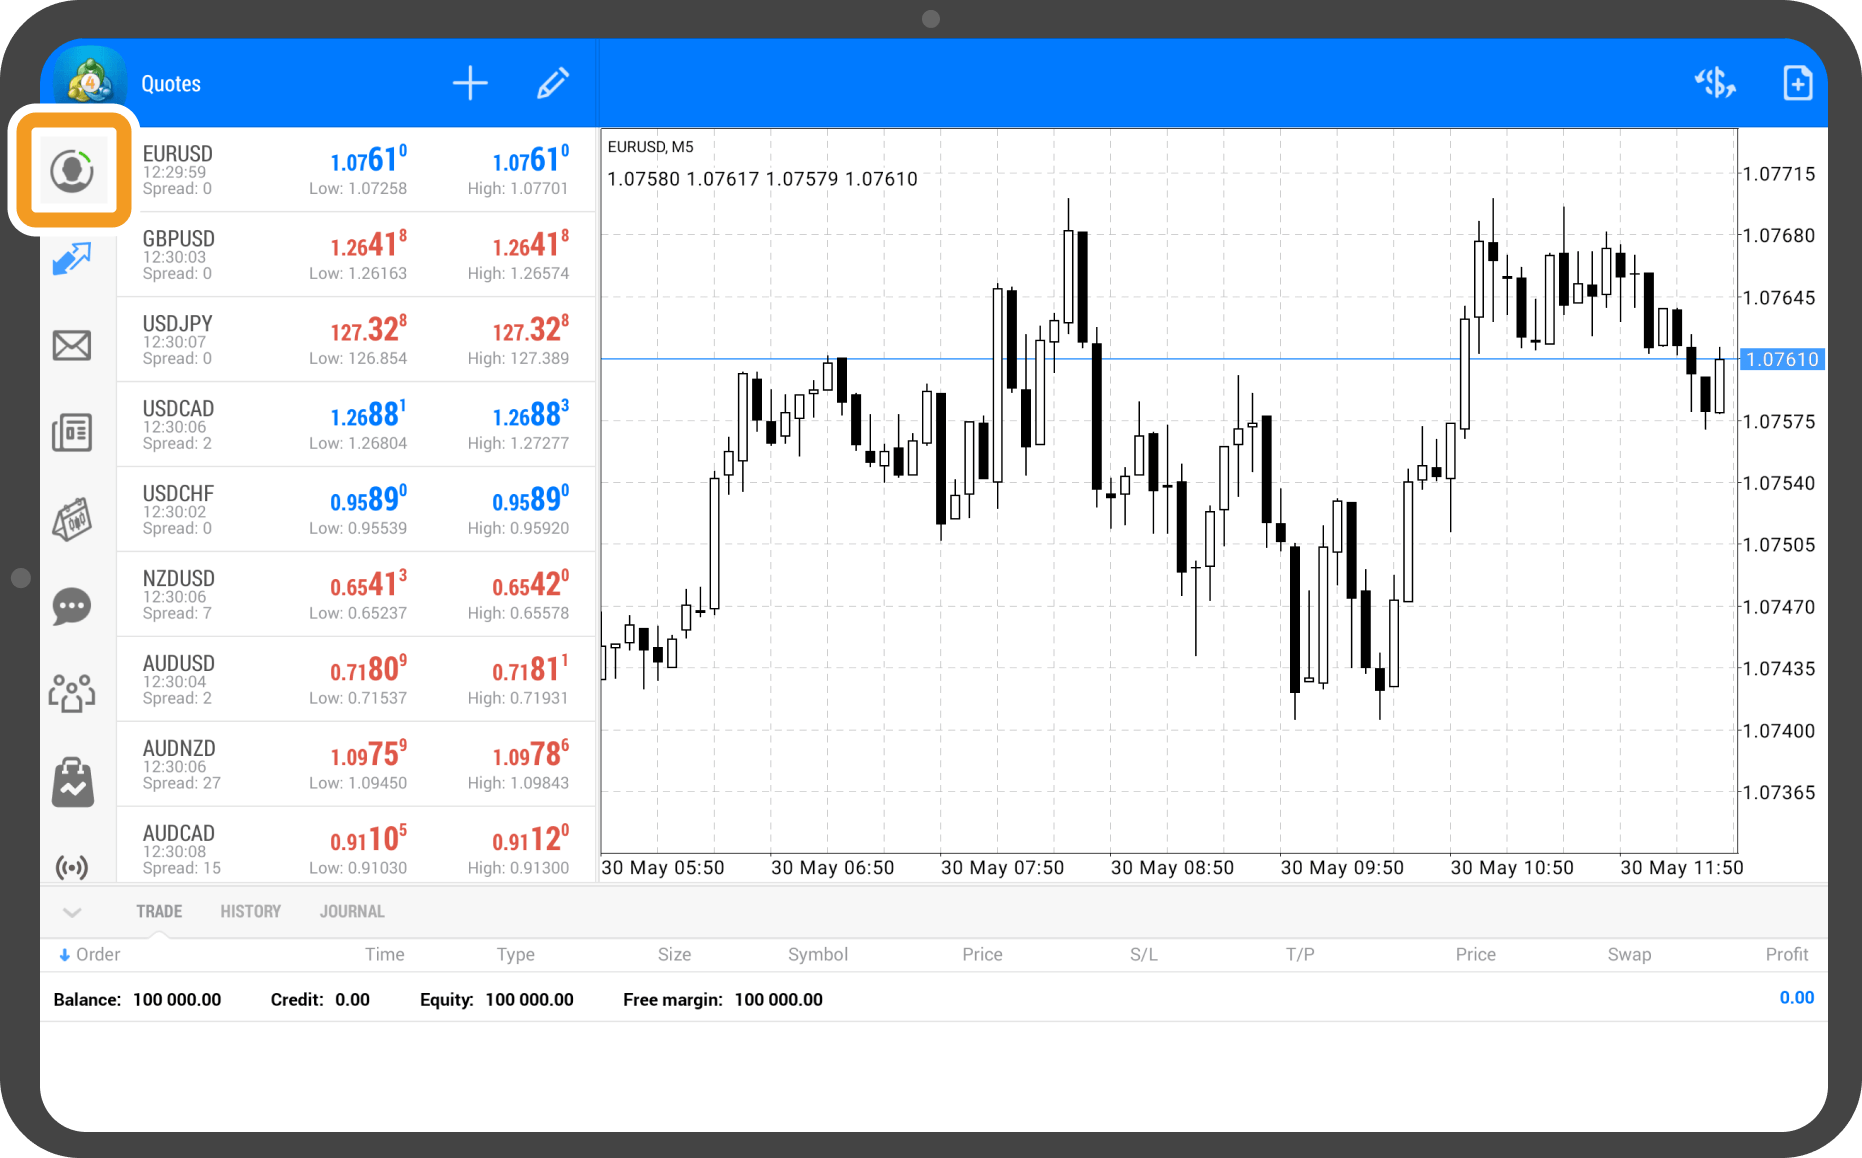The width and height of the screenshot is (1862, 1158).
Task: Select the GBPUSD quote row
Action: coord(356,255)
